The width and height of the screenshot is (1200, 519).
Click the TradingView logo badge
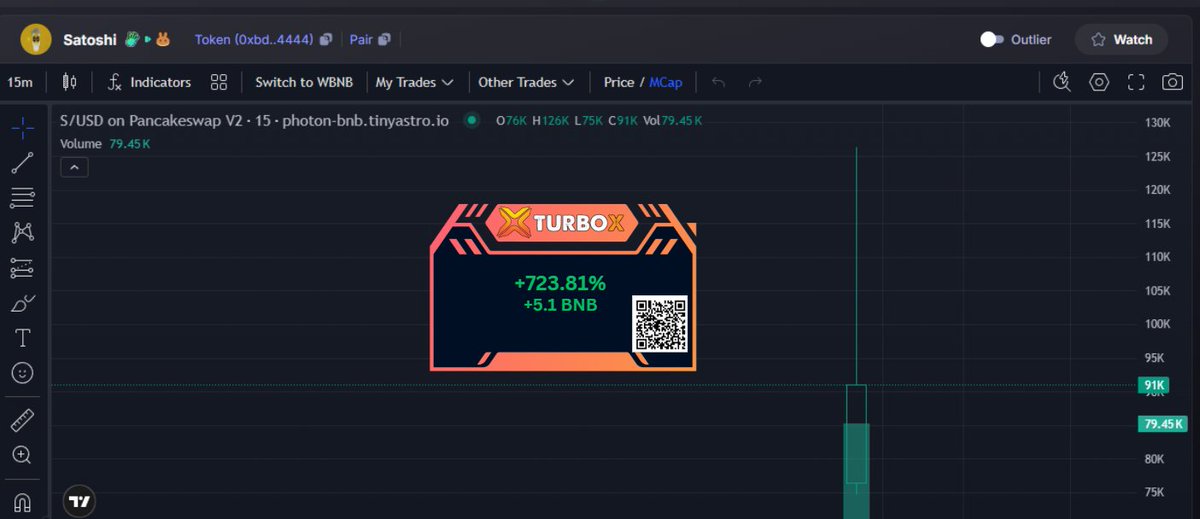[x=79, y=501]
